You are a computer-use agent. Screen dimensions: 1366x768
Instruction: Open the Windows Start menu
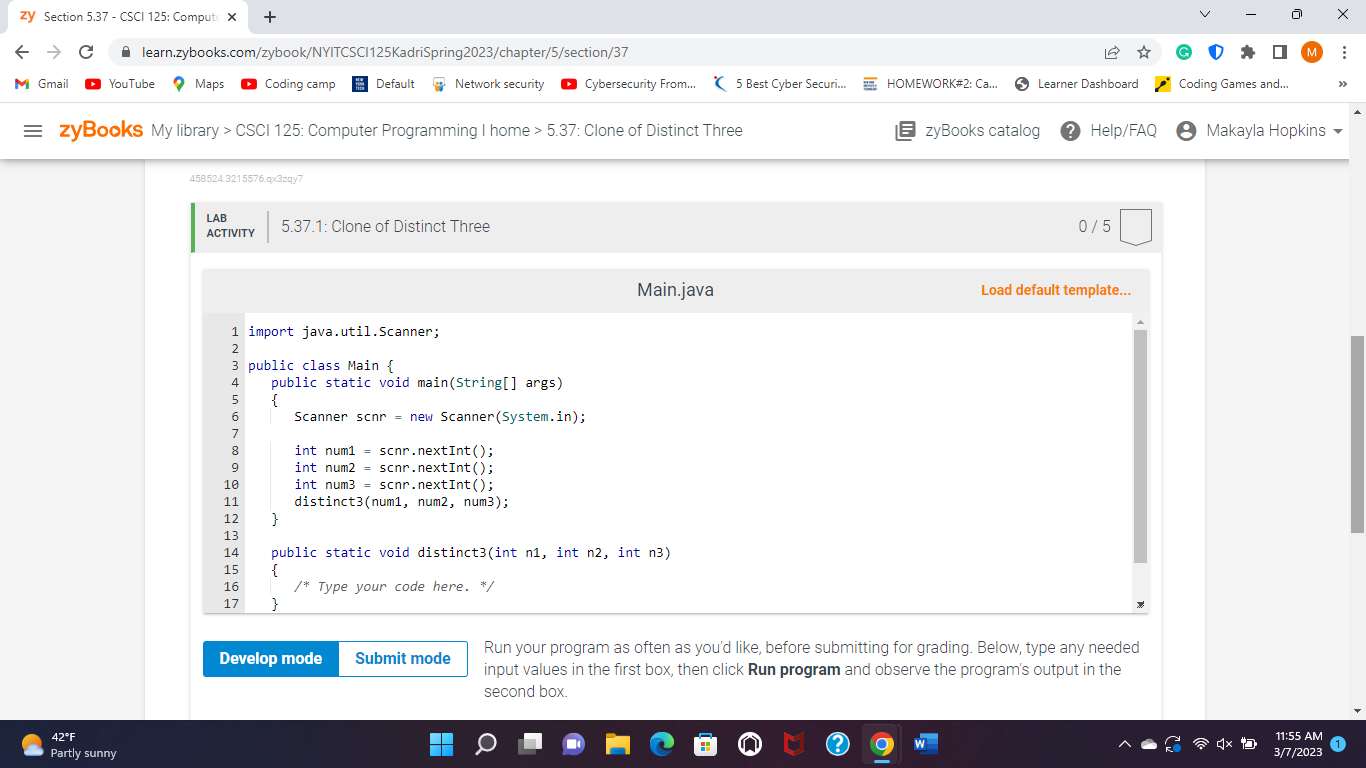coord(441,744)
